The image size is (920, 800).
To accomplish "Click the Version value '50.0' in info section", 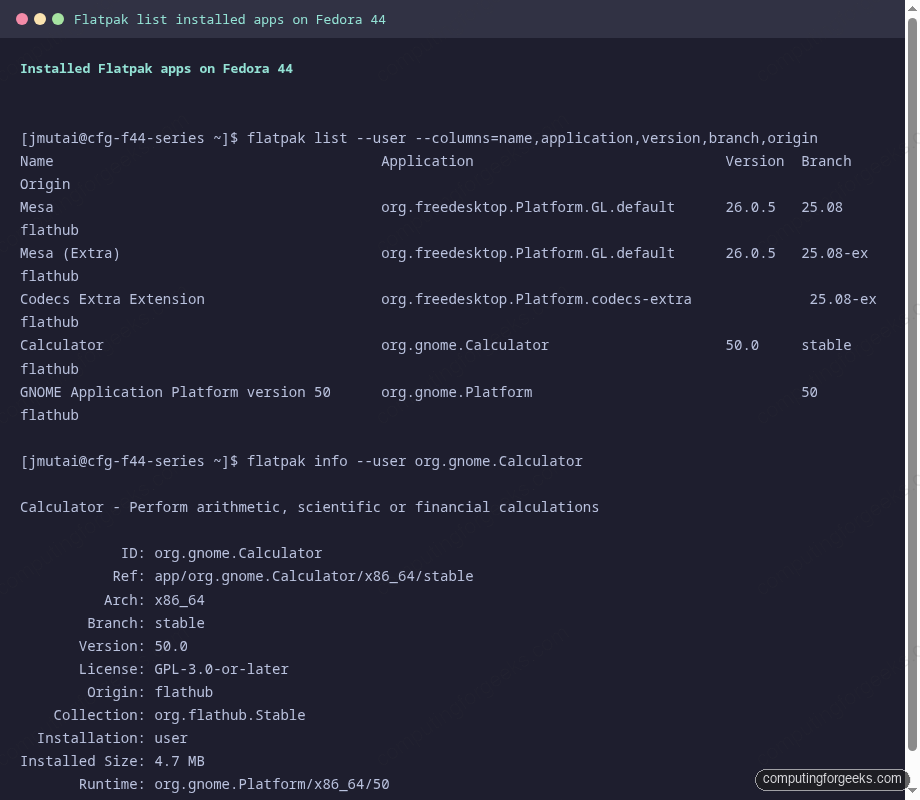I will pyautogui.click(x=171, y=646).
